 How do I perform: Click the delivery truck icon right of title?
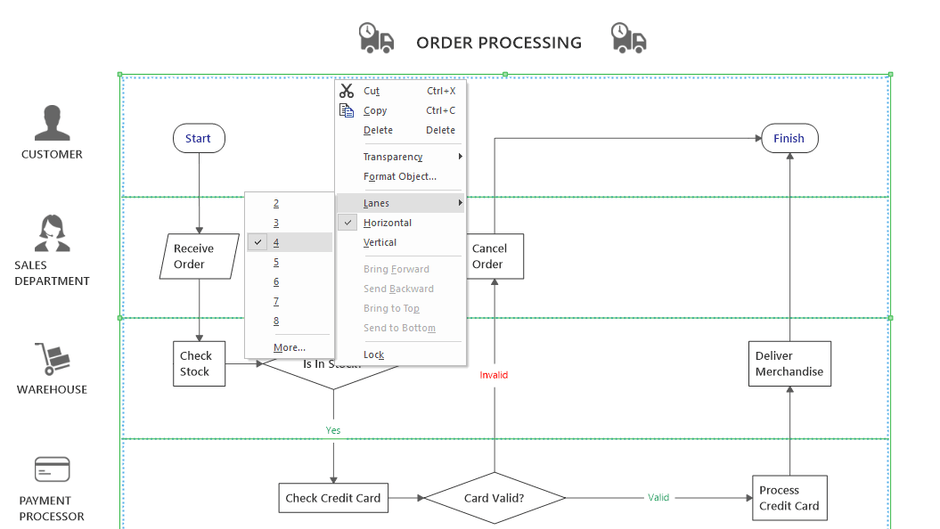pos(629,39)
